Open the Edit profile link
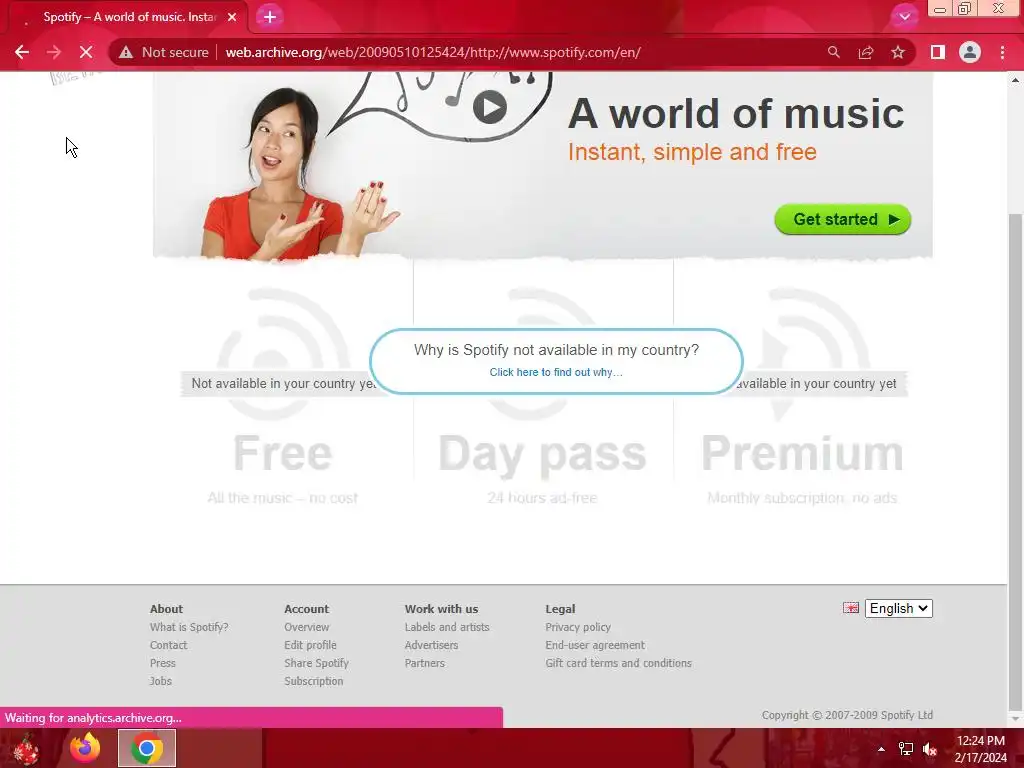 (x=310, y=645)
